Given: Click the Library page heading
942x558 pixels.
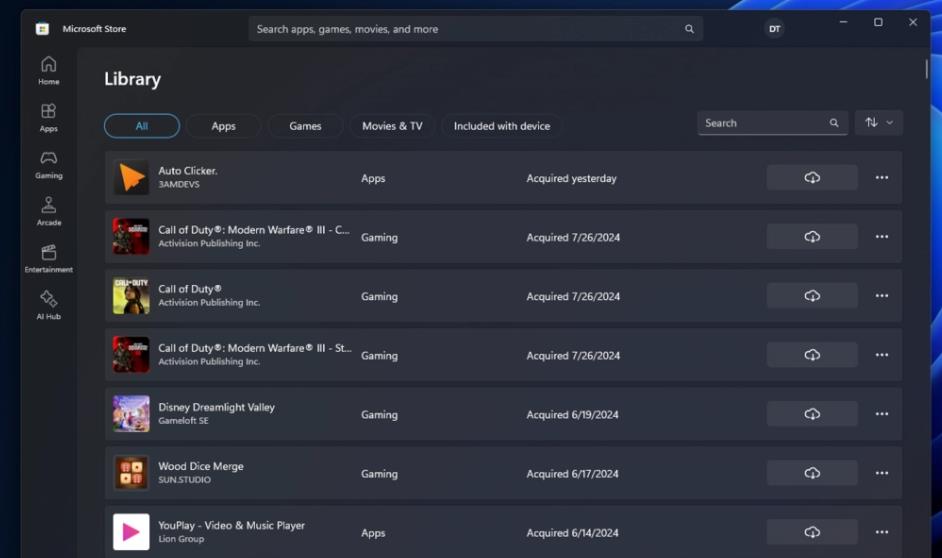Looking at the screenshot, I should [x=132, y=79].
